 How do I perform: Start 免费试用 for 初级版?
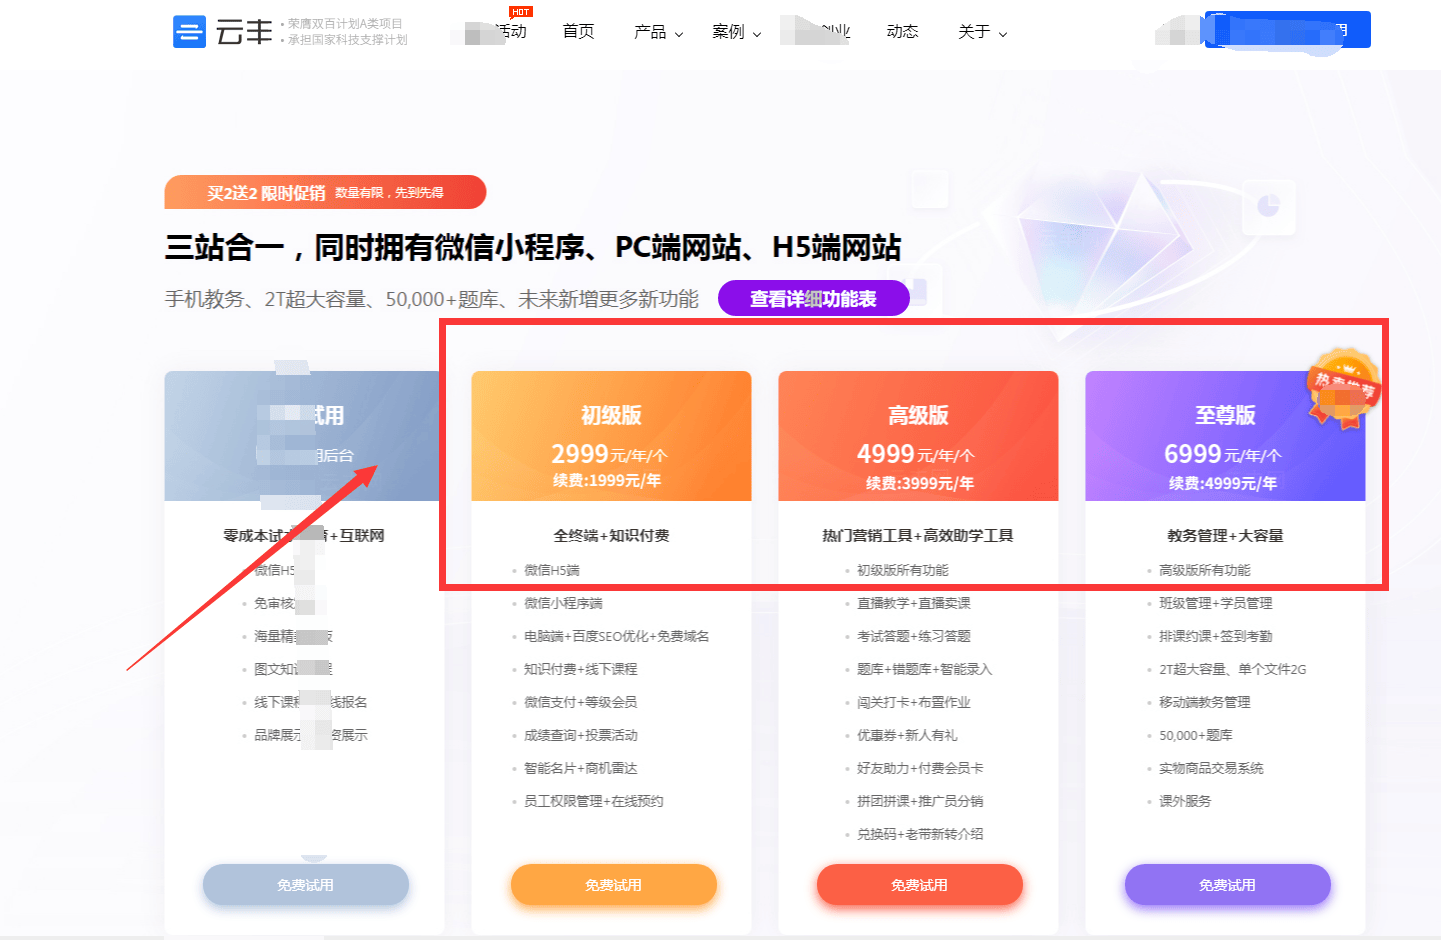click(x=613, y=885)
